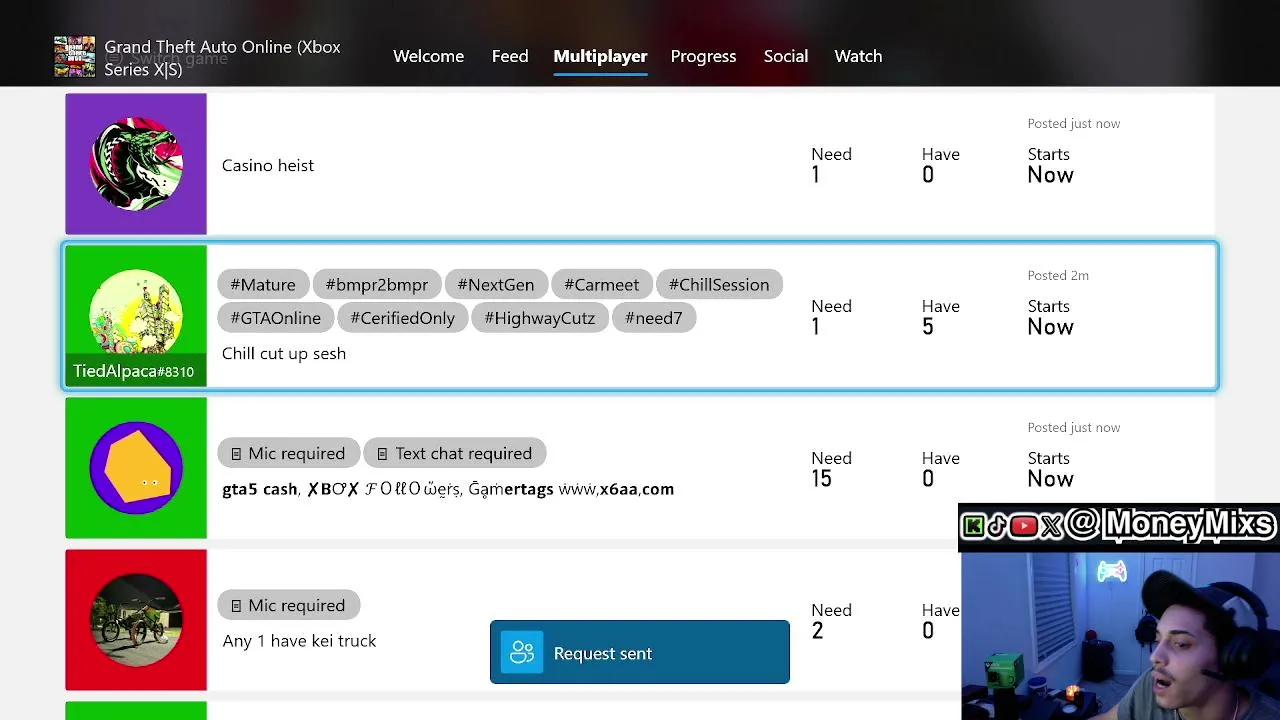Select the #GTAOnline tag
Image resolution: width=1280 pixels, height=720 pixels.
(276, 318)
